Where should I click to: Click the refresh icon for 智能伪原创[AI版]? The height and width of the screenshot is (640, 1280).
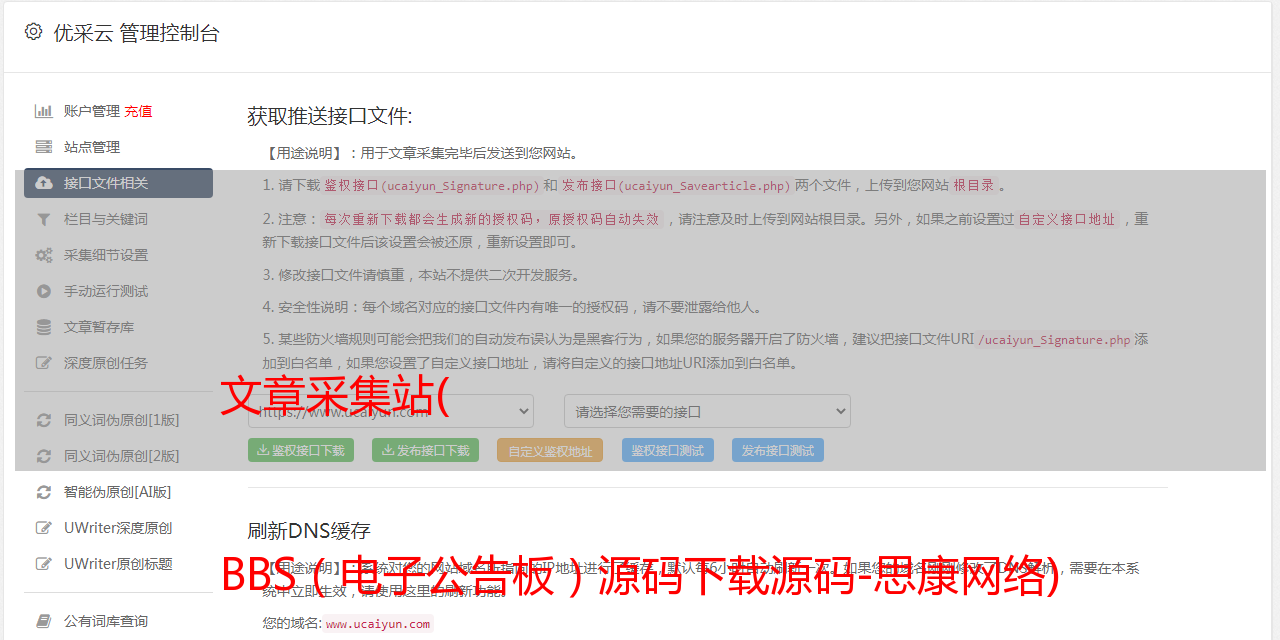point(44,492)
